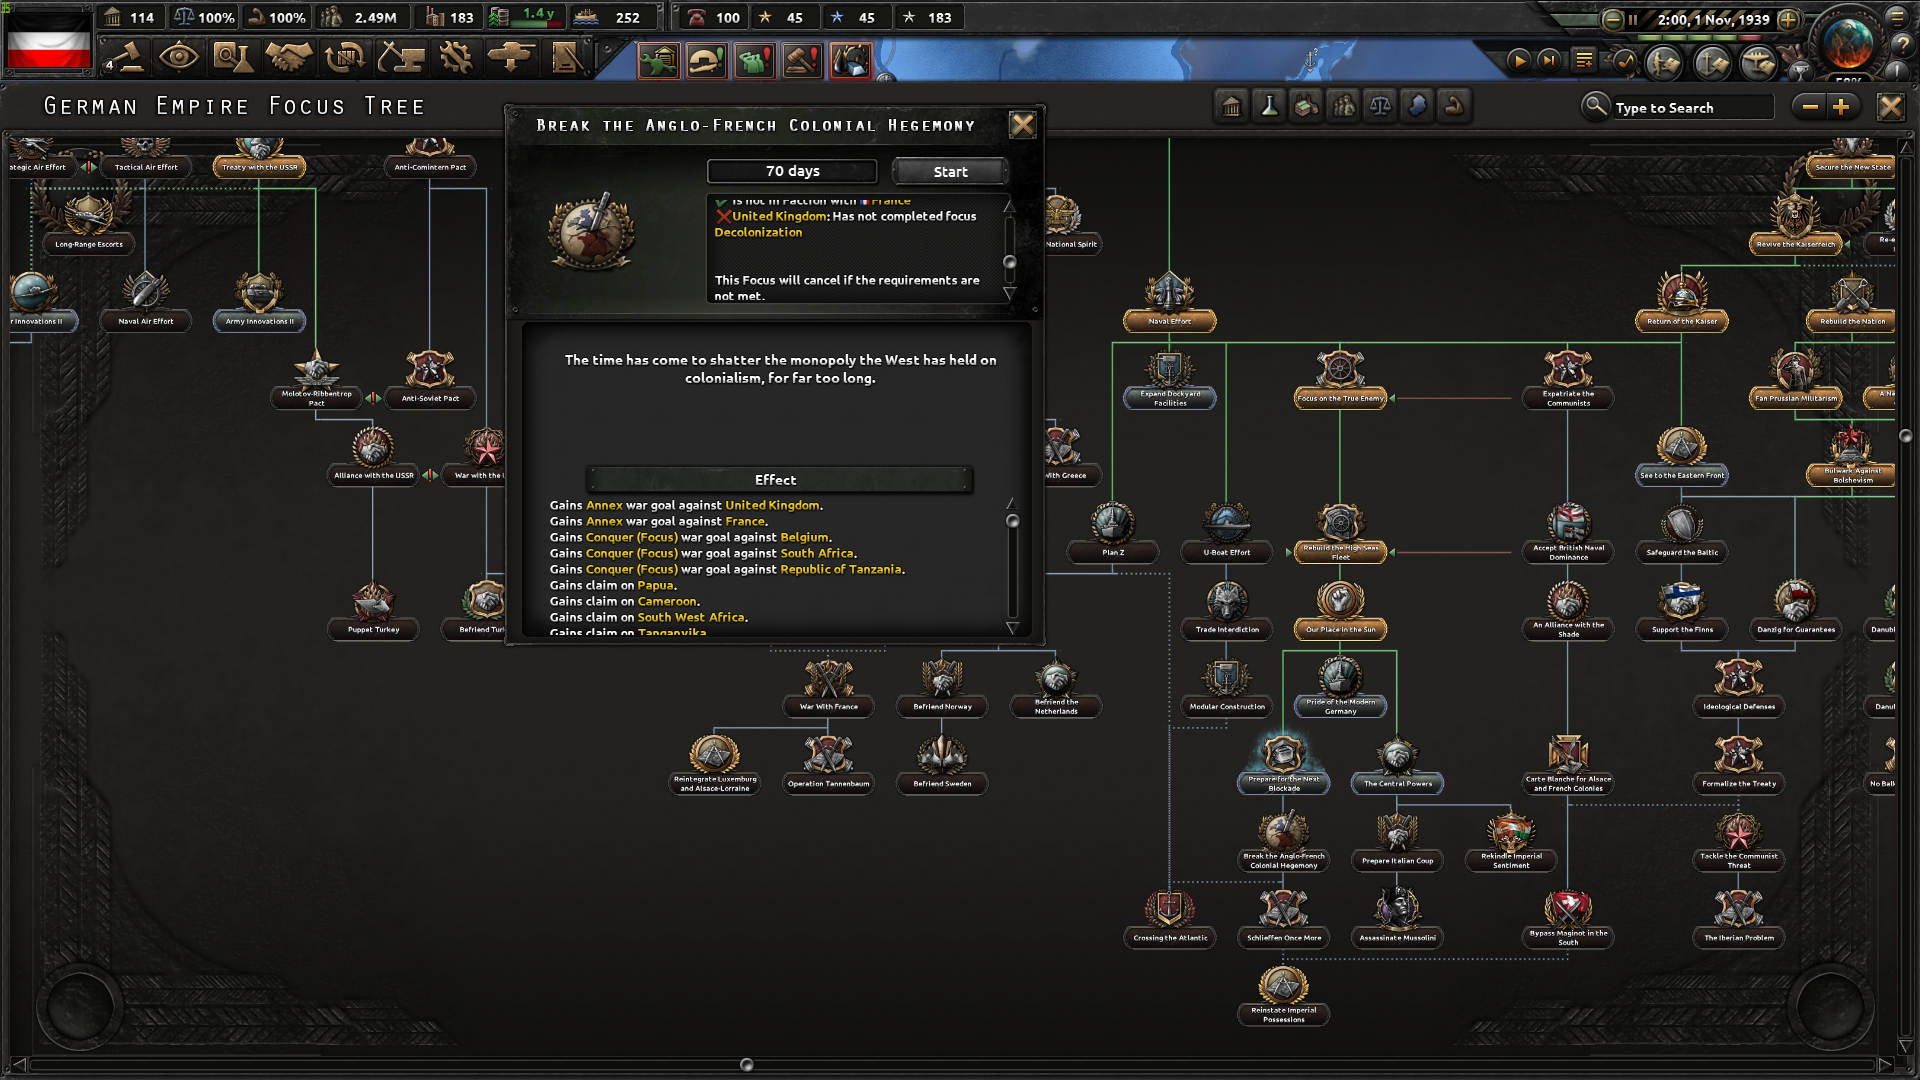1920x1080 pixels.
Task: Click the Effect list scrollbar handle
Action: point(1012,521)
